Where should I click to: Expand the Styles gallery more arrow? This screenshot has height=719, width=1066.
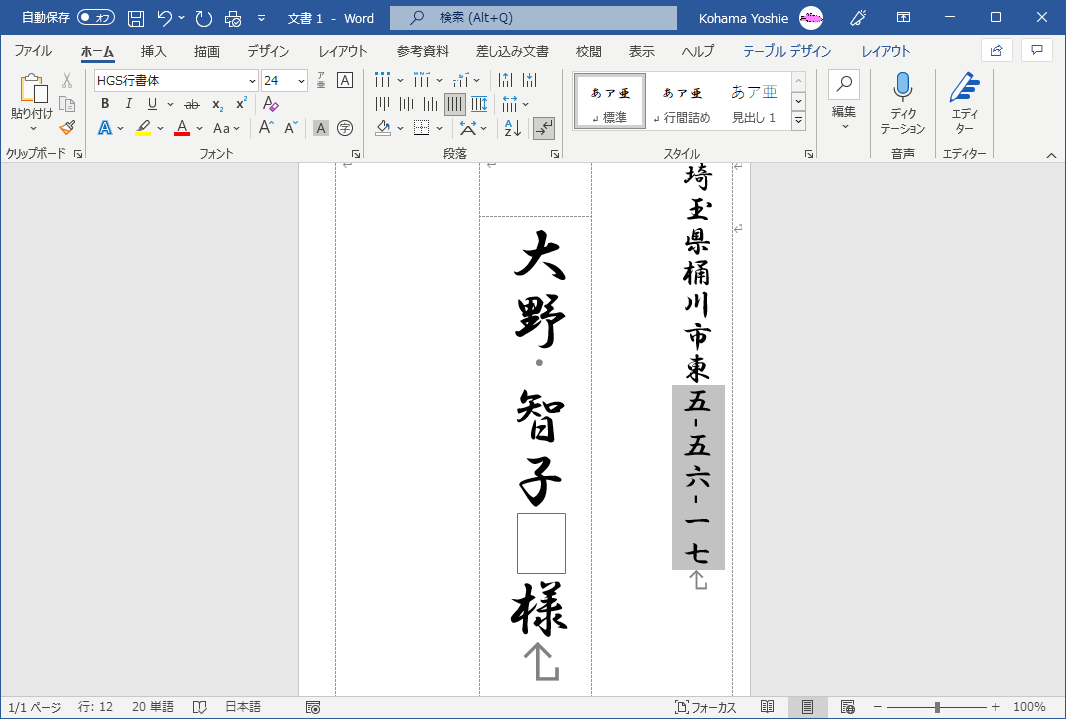tap(799, 120)
